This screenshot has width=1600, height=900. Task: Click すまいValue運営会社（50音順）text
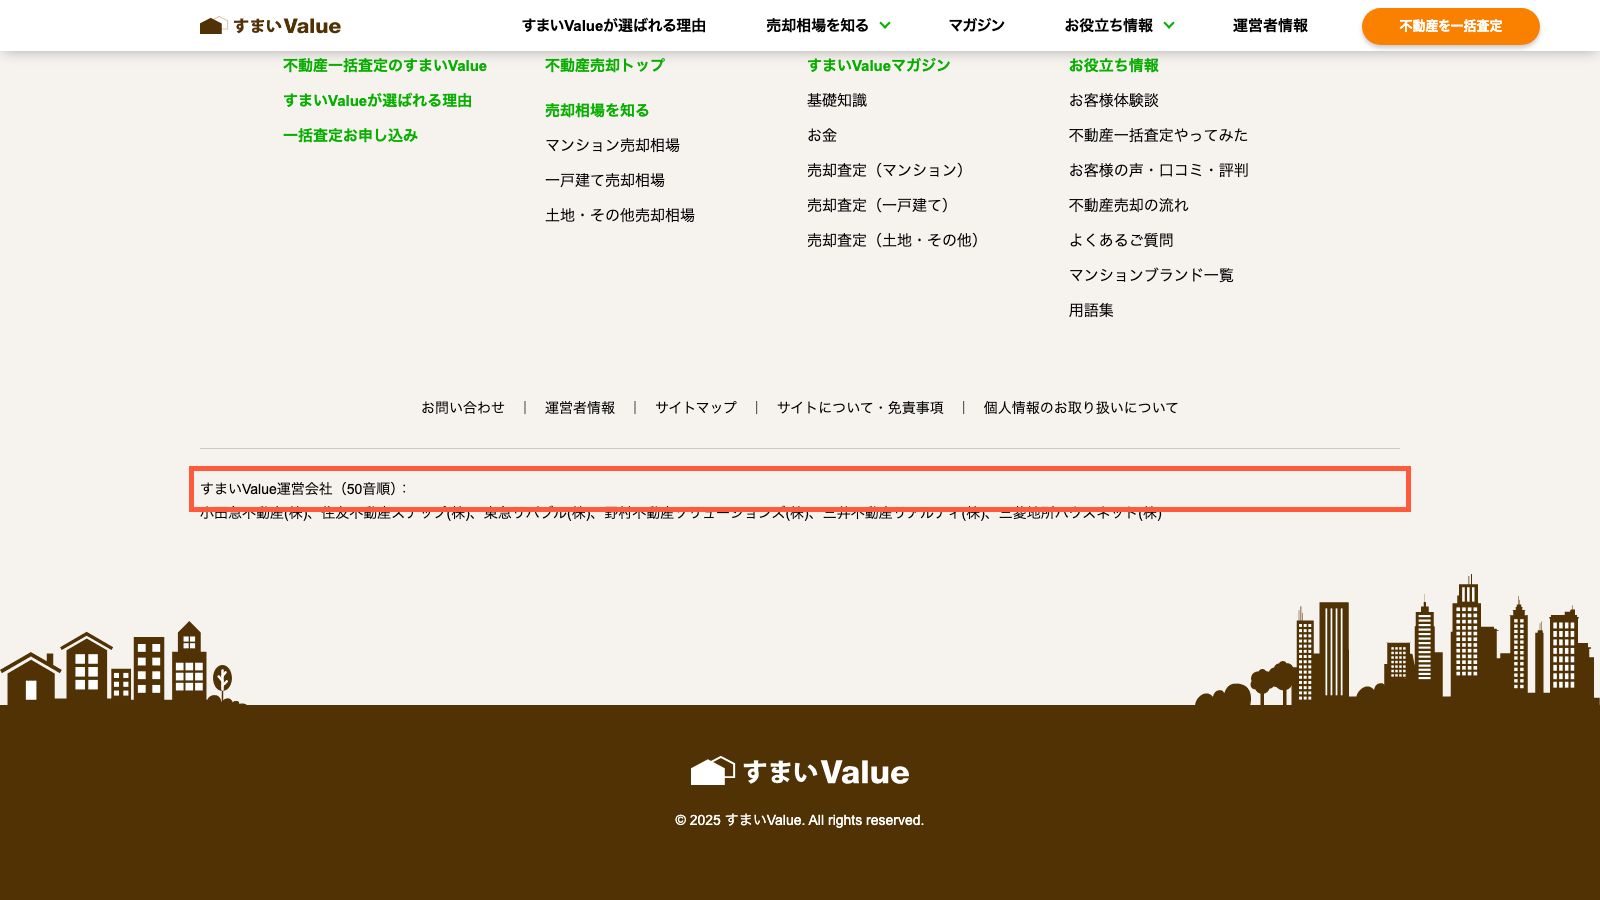pyautogui.click(x=304, y=489)
